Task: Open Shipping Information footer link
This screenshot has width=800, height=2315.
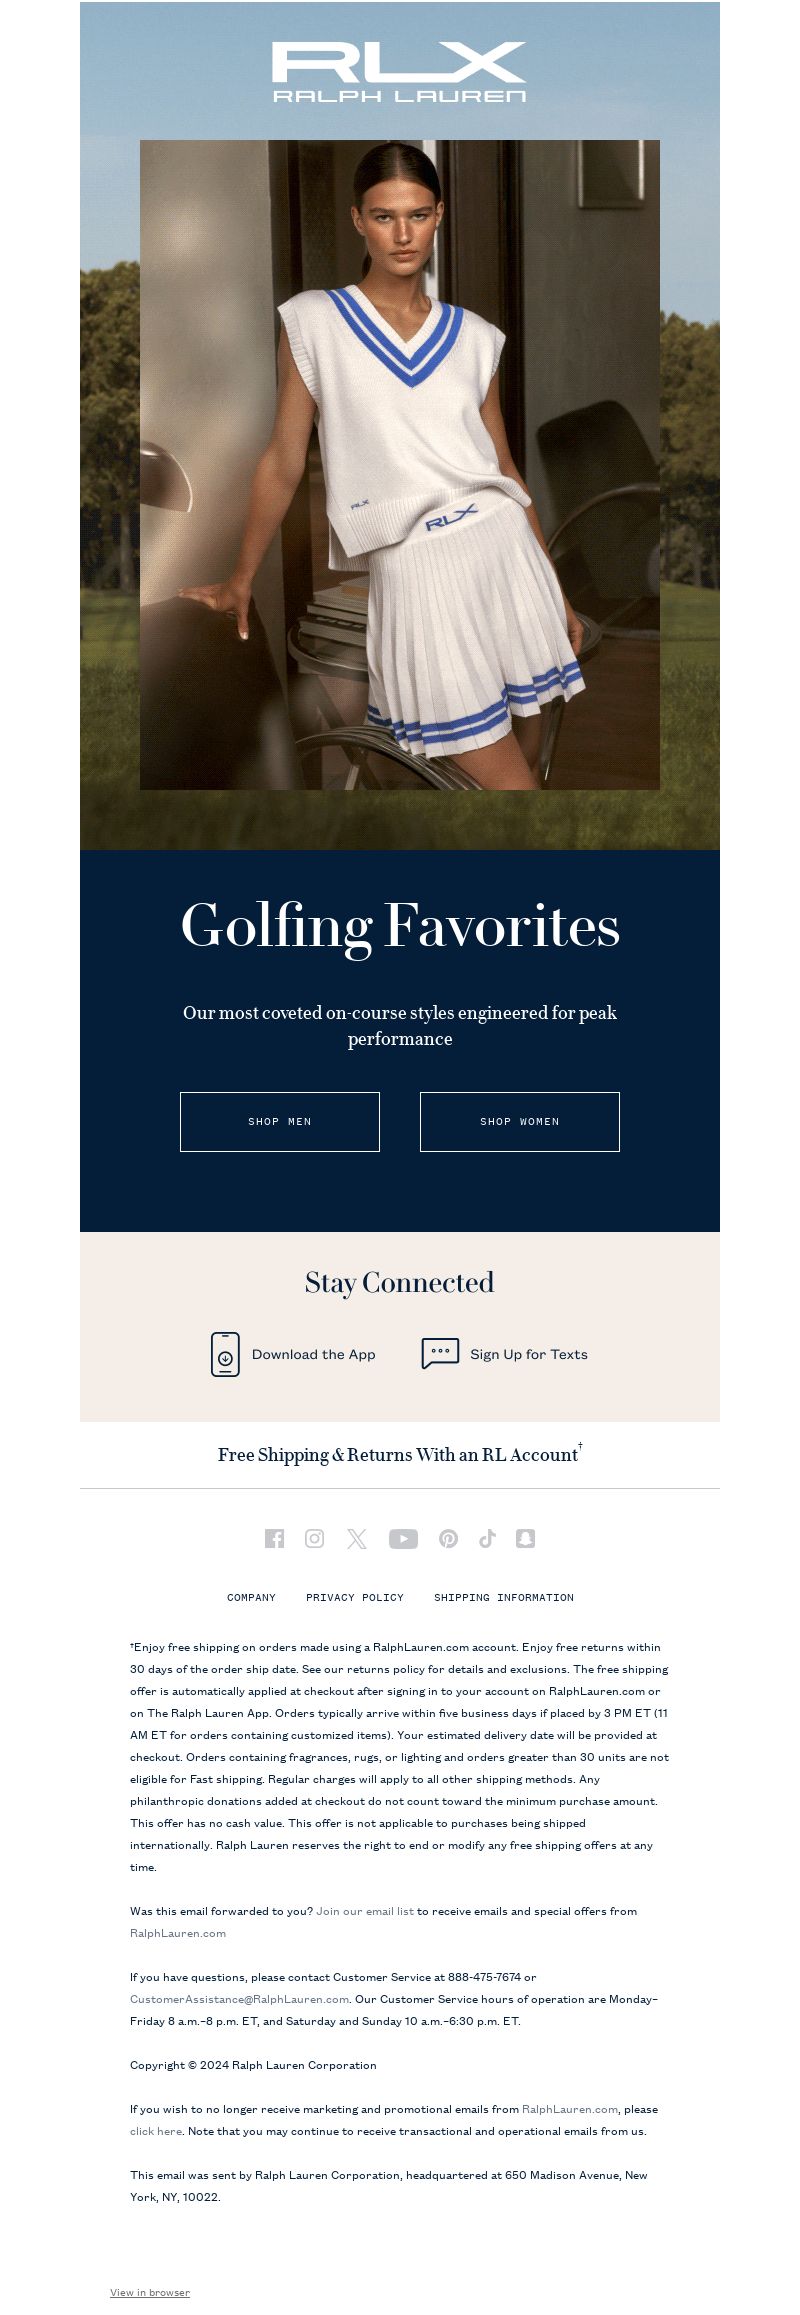Action: click(x=504, y=1597)
